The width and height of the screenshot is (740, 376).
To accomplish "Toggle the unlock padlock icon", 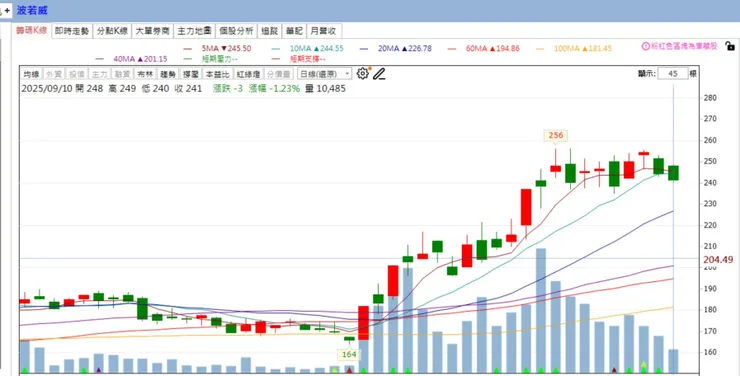I will [x=729, y=46].
